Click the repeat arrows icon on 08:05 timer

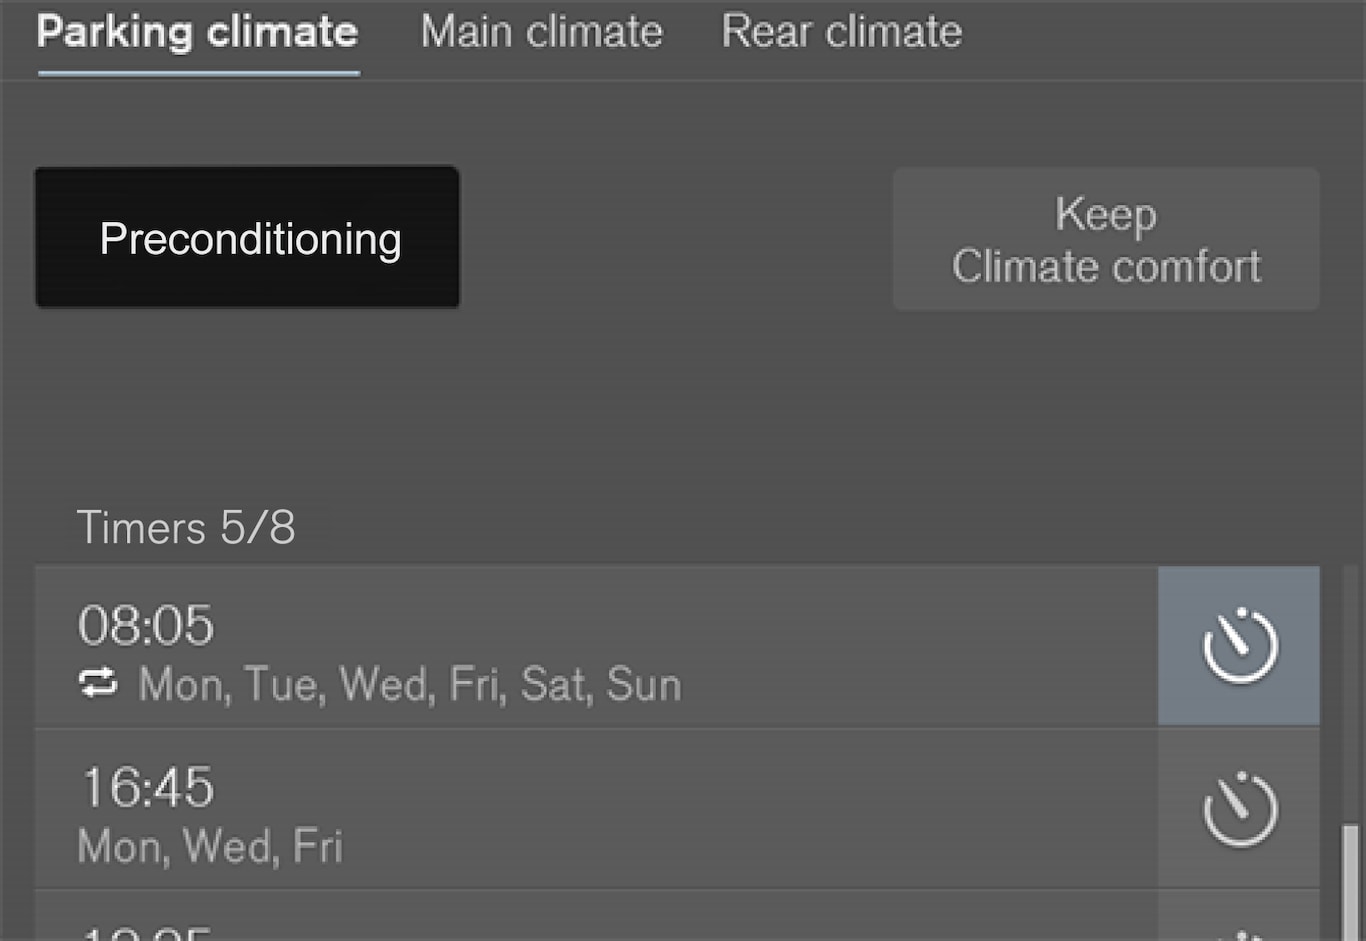point(98,684)
